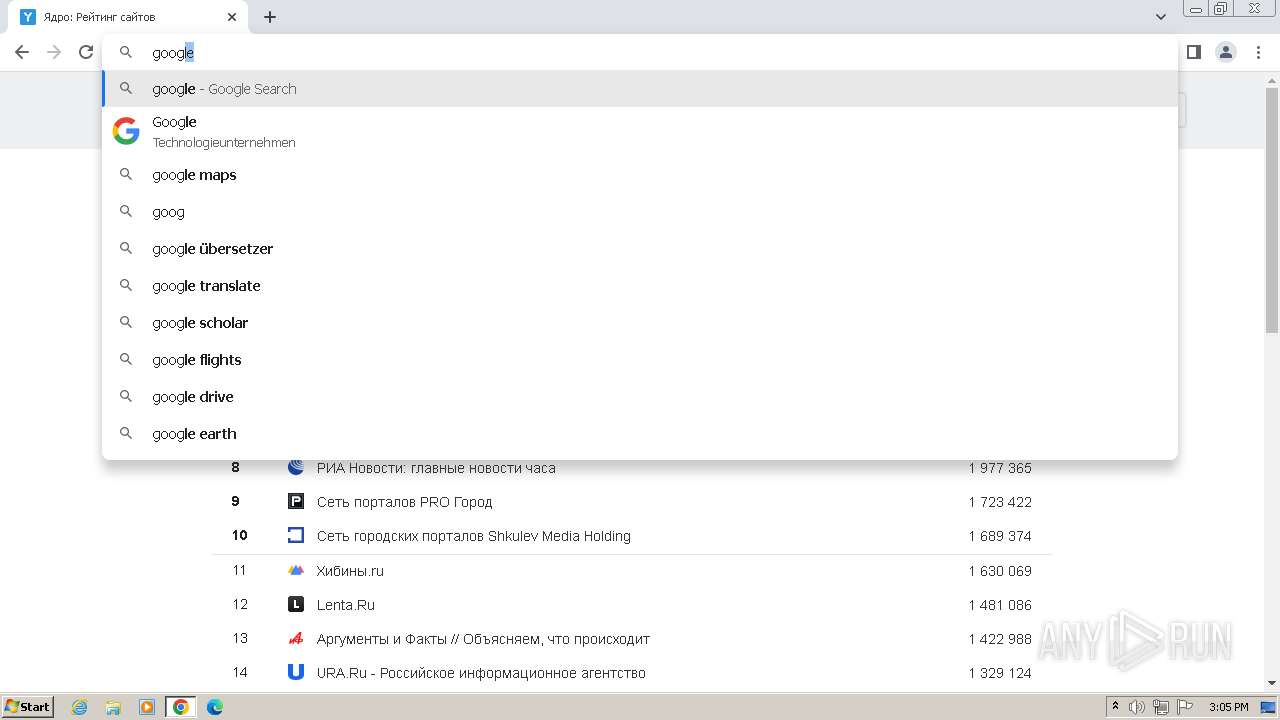
Task: Click the URA.Ru favicon
Action: 296,672
